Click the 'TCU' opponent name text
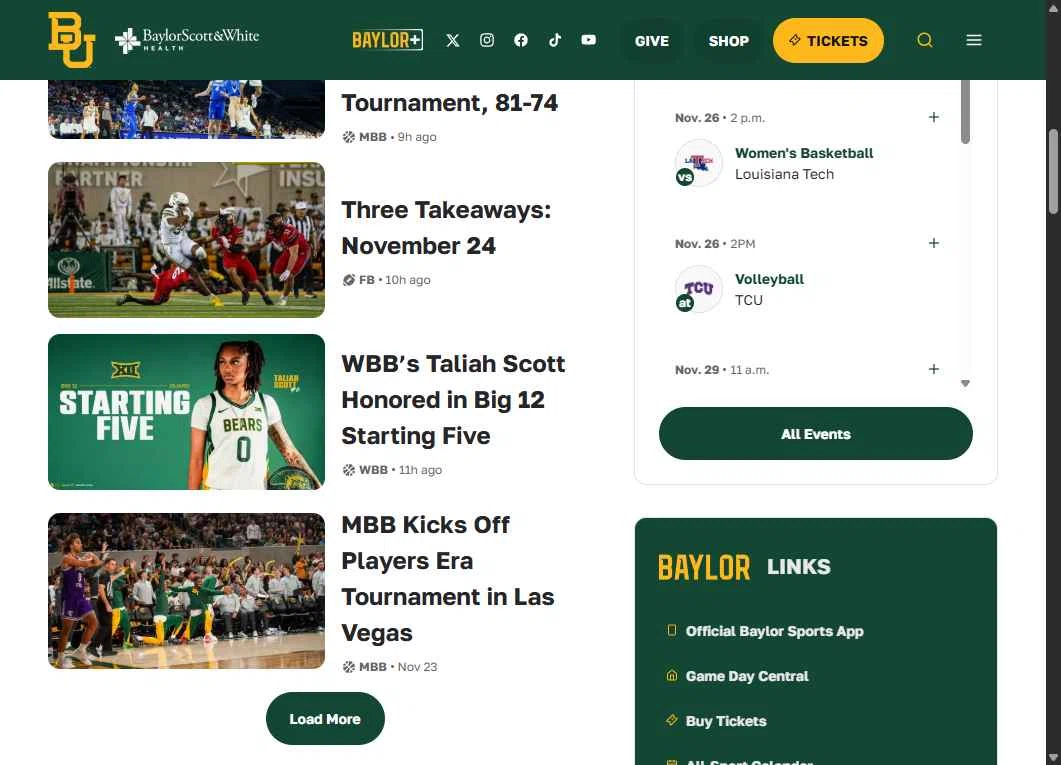Screen dimensions: 1061x765 tap(748, 300)
